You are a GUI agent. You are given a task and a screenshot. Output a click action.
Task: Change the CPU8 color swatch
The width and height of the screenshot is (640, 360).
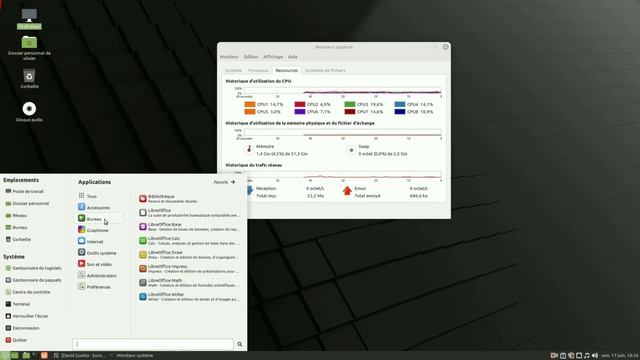400,111
